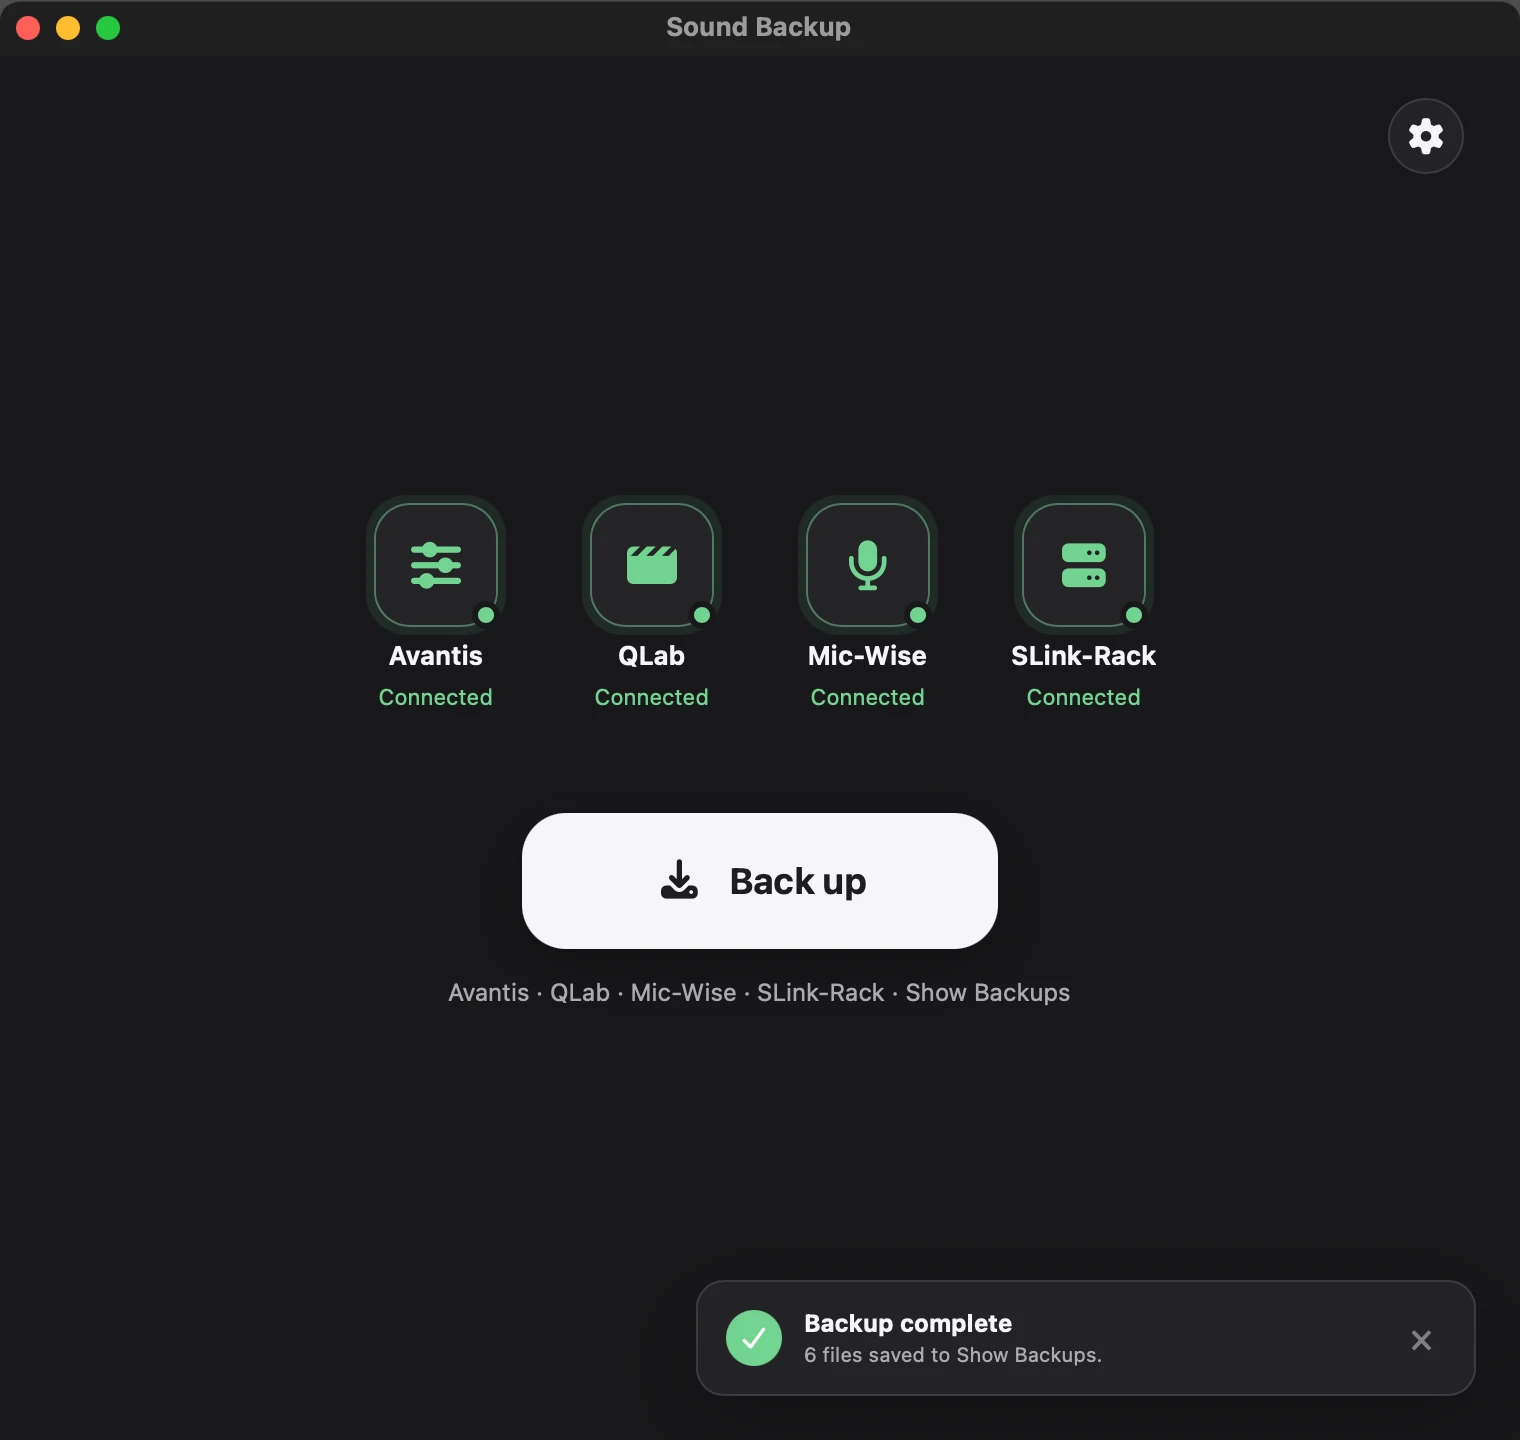Viewport: 1520px width, 1440px height.
Task: Click the Connected status under SLink-Rack
Action: (x=1084, y=697)
